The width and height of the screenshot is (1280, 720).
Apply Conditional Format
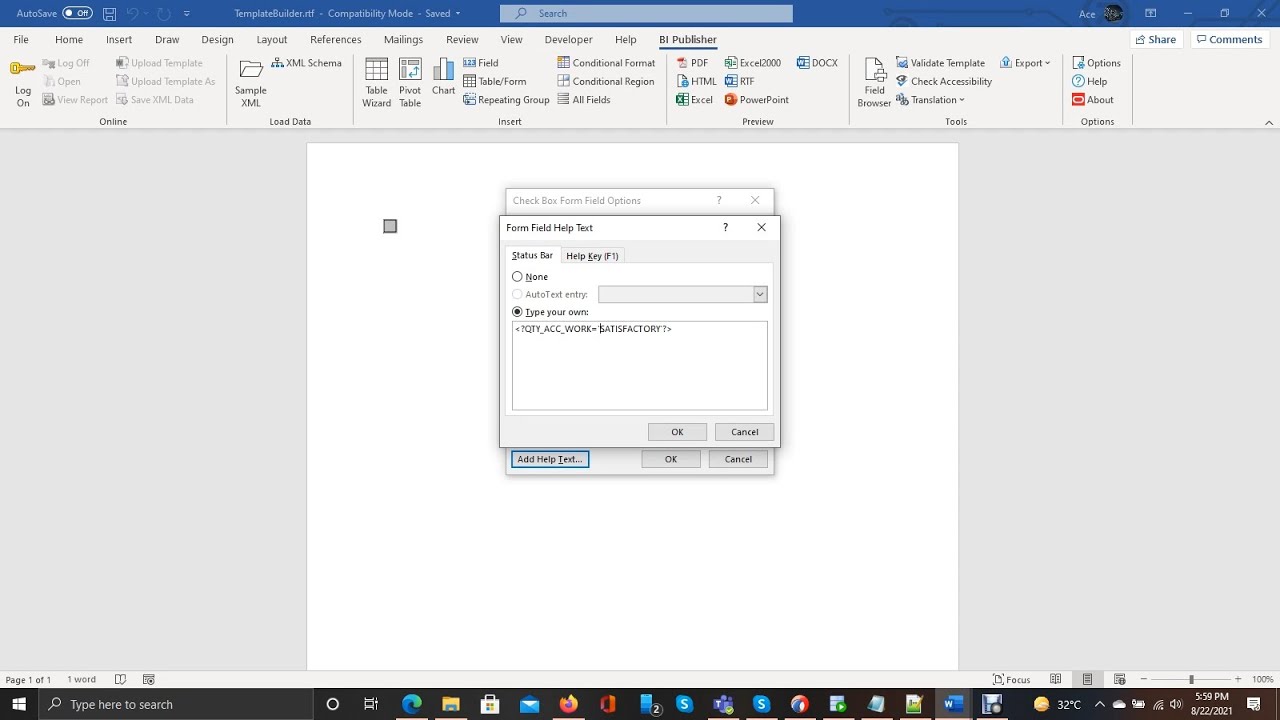pyautogui.click(x=606, y=63)
